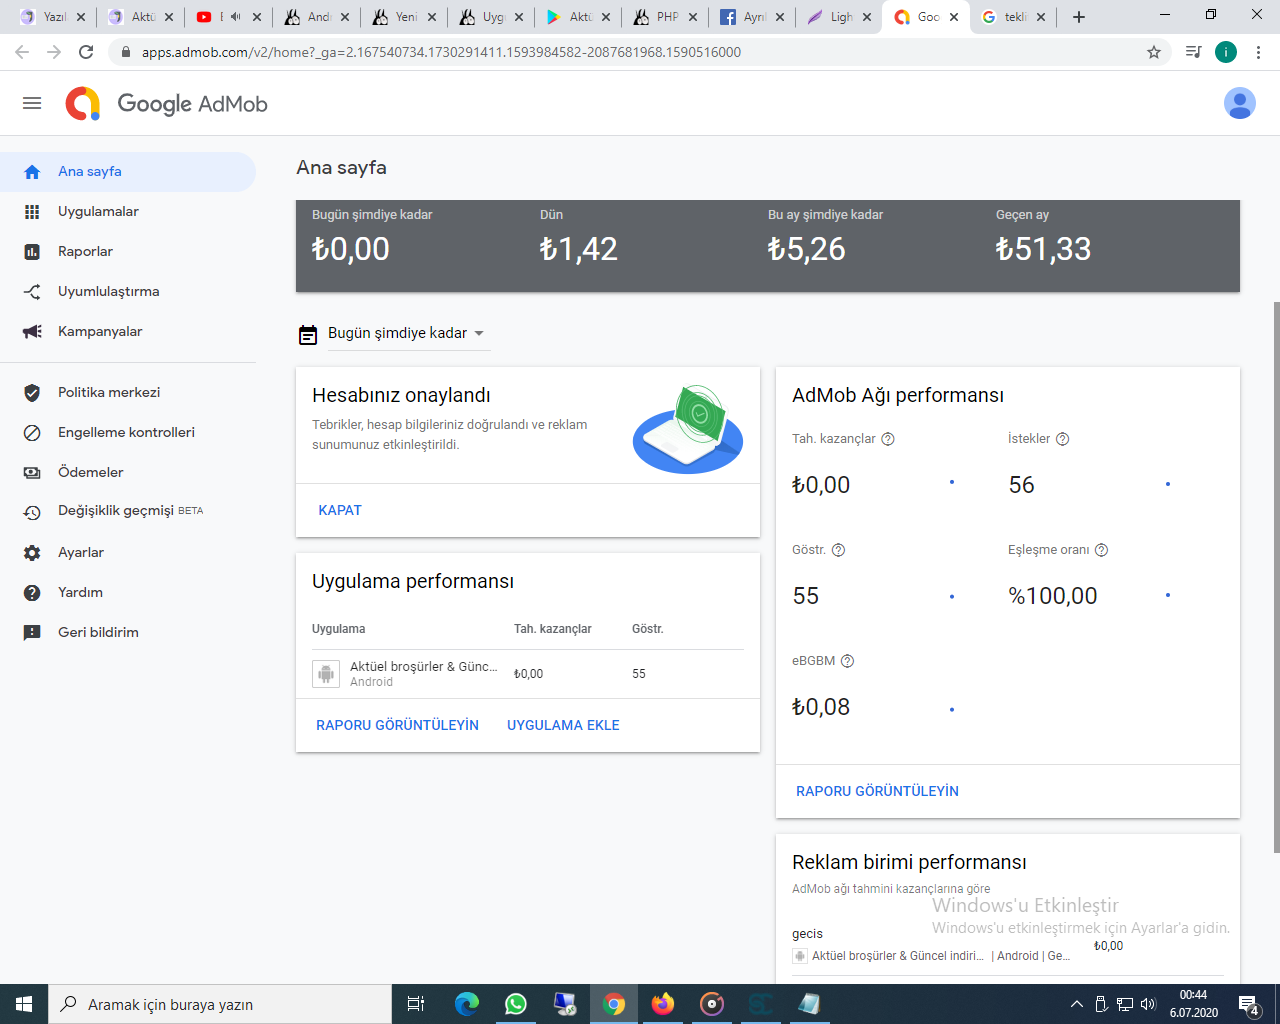This screenshot has width=1280, height=1024.
Task: Click help icon next to Tah. kazançlar
Action: click(x=888, y=439)
